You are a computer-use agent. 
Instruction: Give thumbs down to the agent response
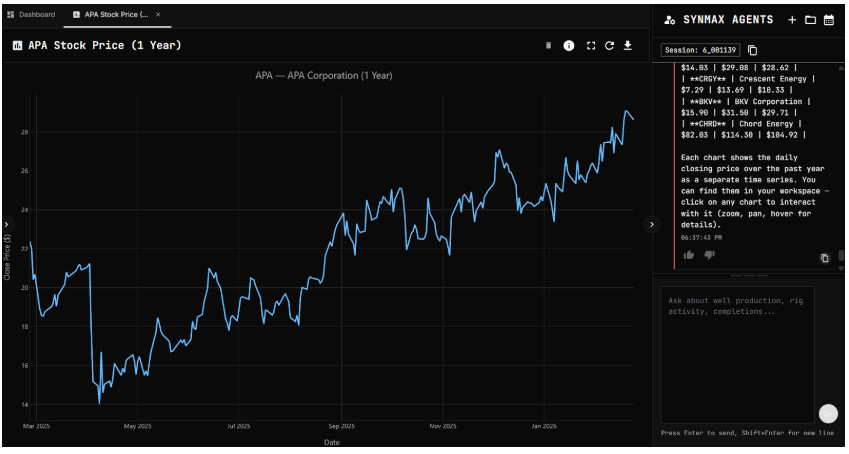click(709, 255)
